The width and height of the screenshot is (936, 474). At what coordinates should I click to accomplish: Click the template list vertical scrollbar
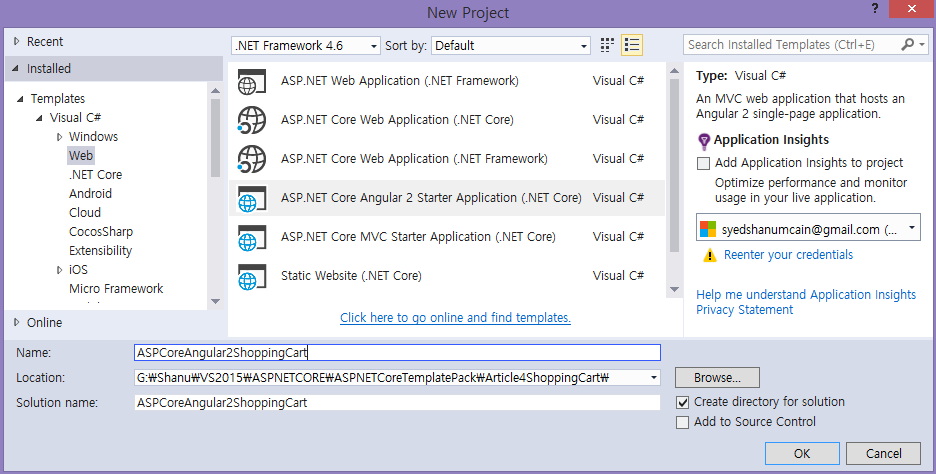tap(675, 165)
